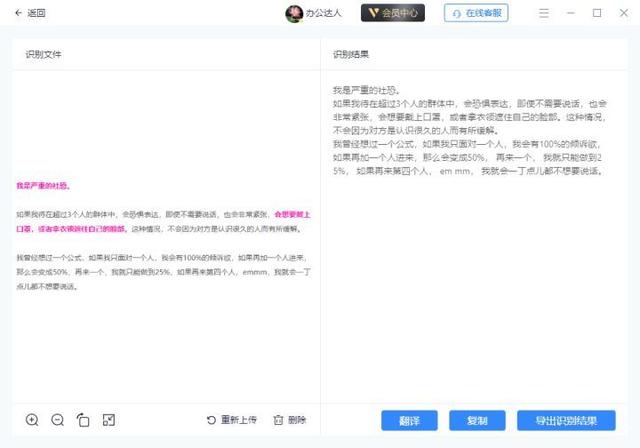Open the hamburger menu icon in title bar
Viewport: 640px width, 448px height.
pos(544,13)
